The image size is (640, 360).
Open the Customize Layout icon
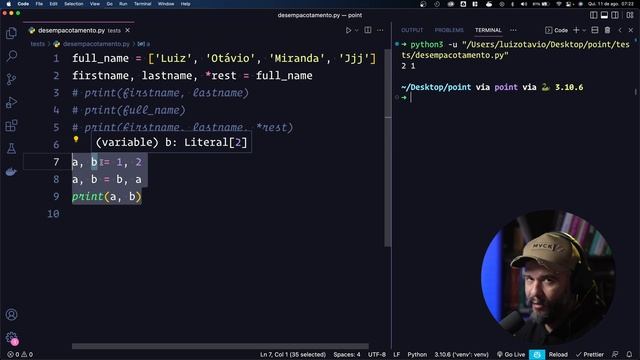coord(630,15)
